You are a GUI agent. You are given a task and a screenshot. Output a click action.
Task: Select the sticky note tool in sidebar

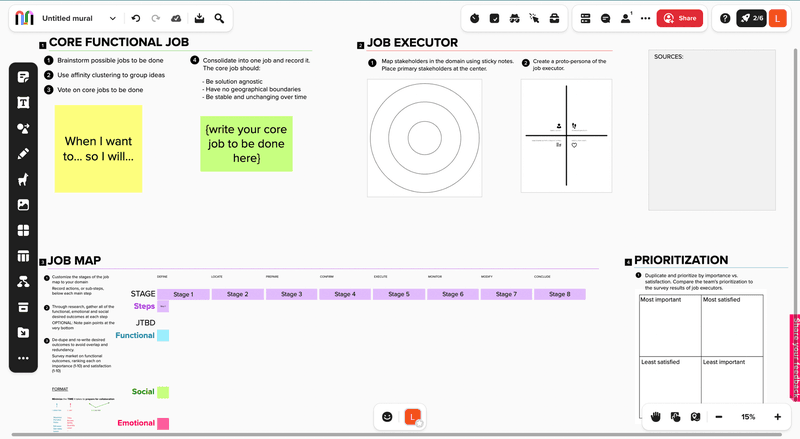pos(23,77)
